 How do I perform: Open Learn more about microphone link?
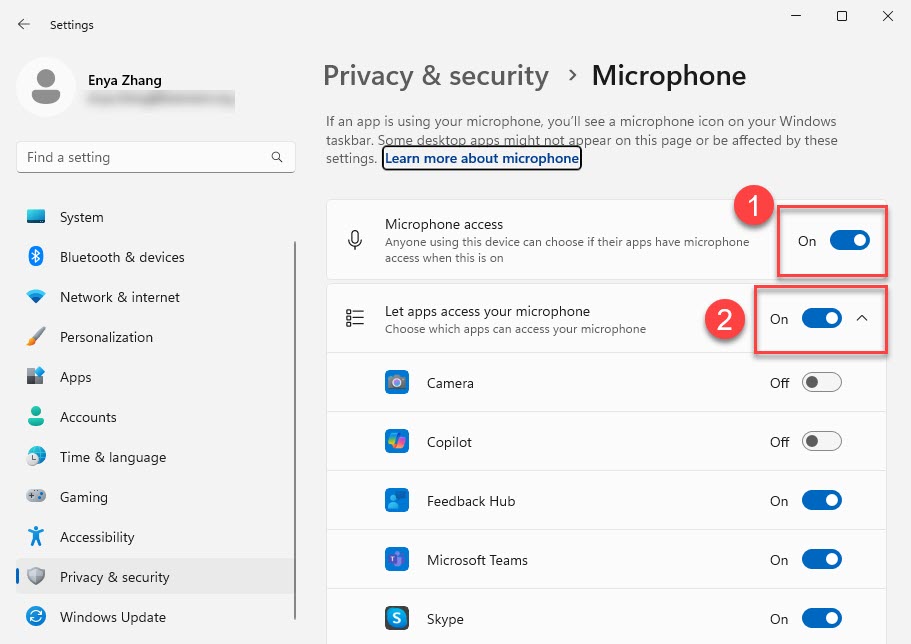tap(481, 158)
